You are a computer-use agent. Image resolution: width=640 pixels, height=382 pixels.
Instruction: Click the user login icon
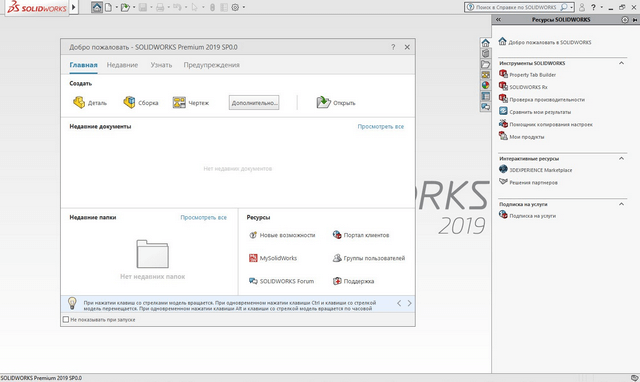pos(582,7)
